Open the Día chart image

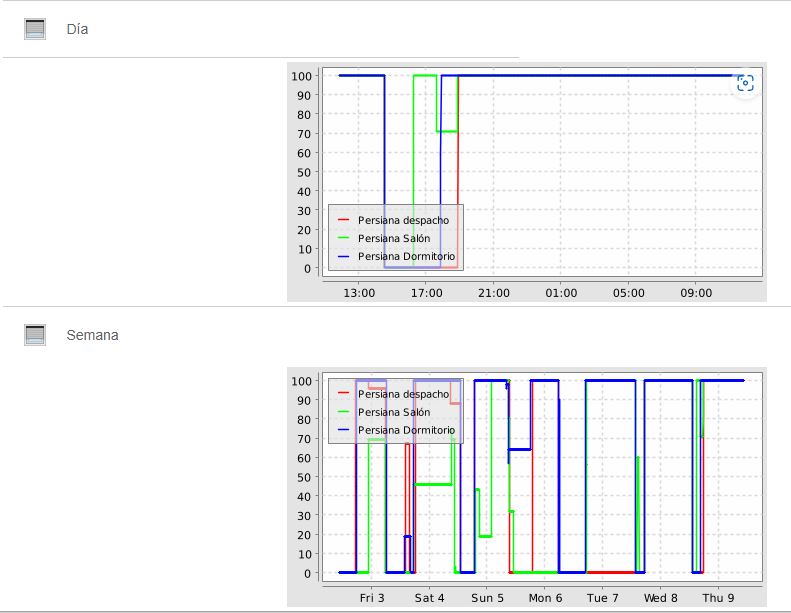point(527,182)
